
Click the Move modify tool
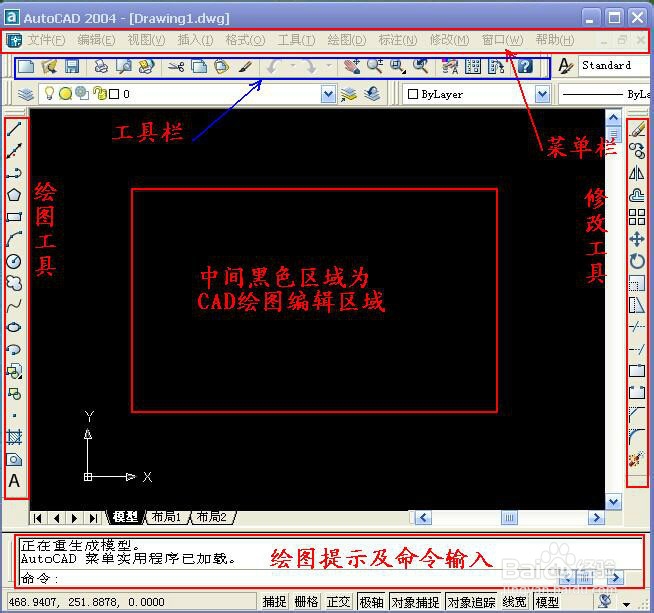pos(637,239)
